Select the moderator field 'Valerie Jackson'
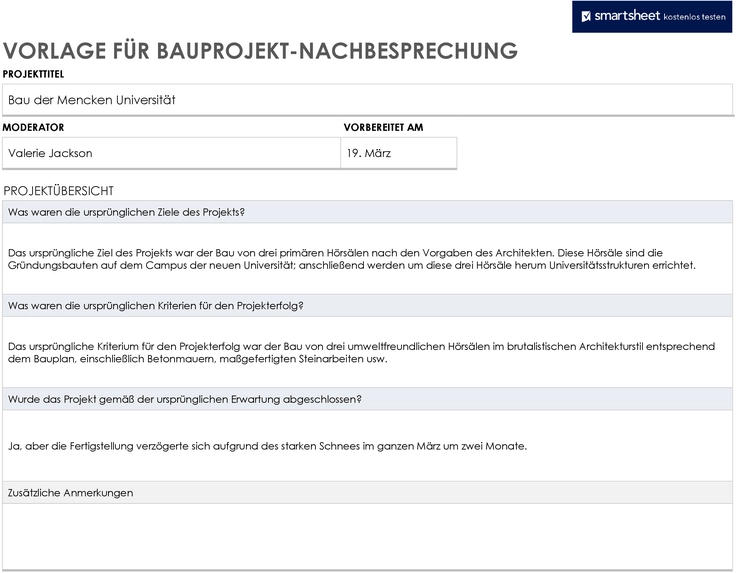This screenshot has height=573, width=738. 171,153
